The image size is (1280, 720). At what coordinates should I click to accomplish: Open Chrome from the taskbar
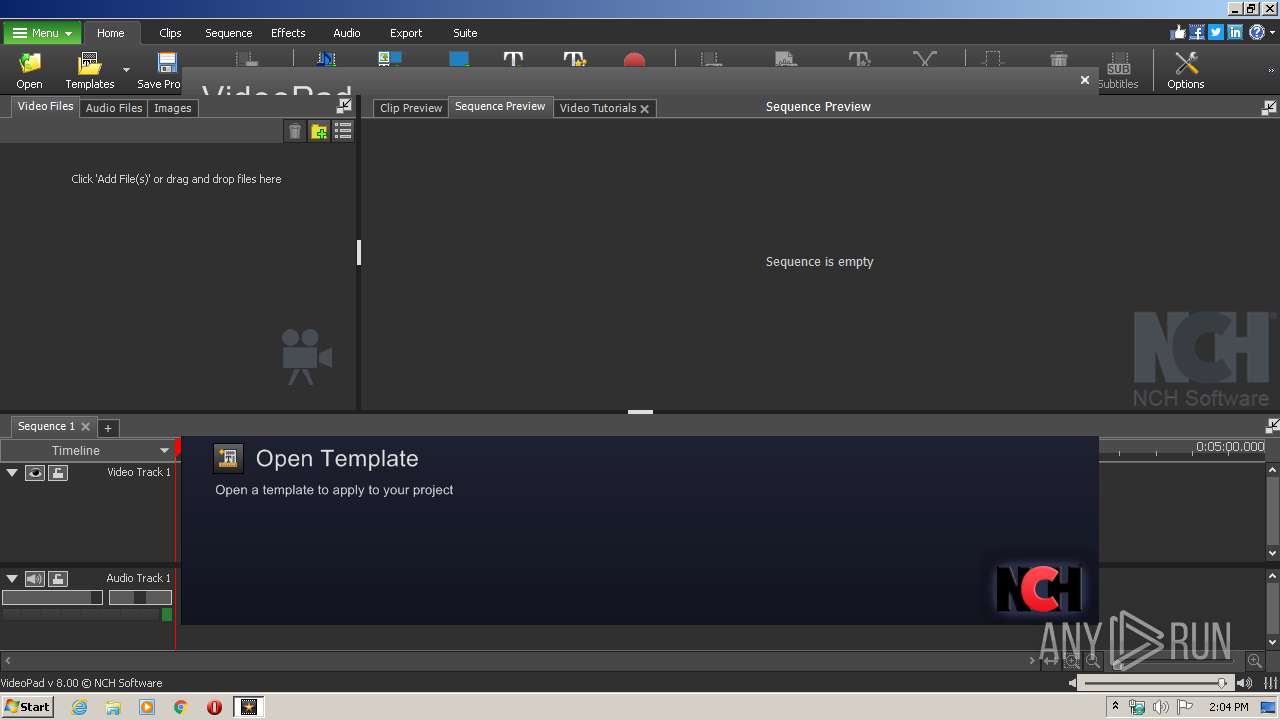point(181,707)
